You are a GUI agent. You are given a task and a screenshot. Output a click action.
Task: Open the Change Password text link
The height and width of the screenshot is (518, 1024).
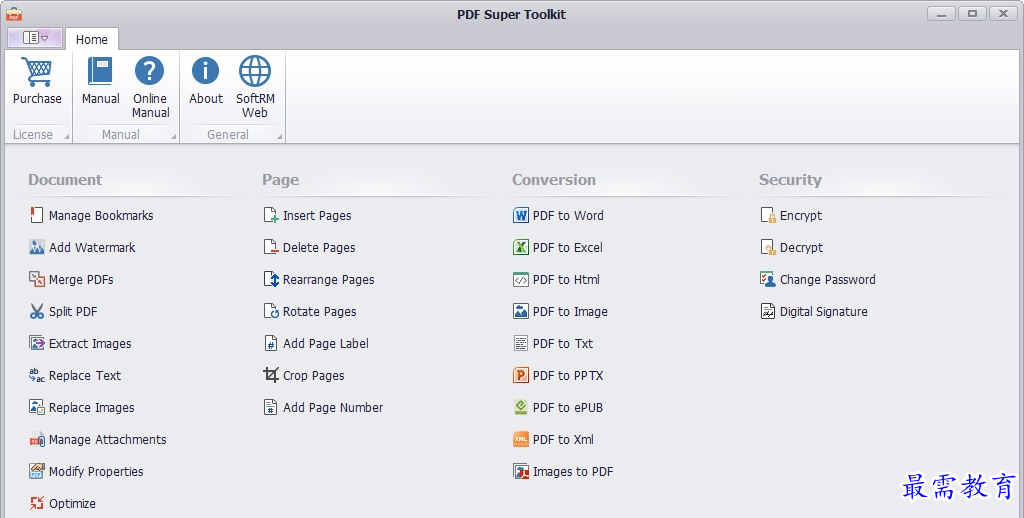tap(827, 280)
